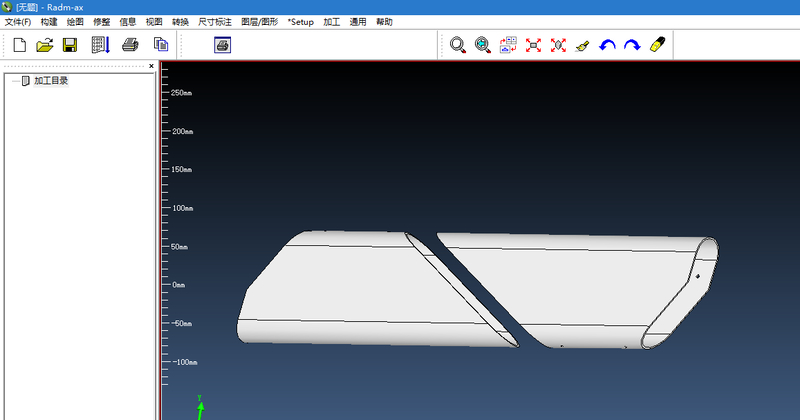Click the yellow highlighter icon
This screenshot has height=420, width=800.
[x=657, y=45]
